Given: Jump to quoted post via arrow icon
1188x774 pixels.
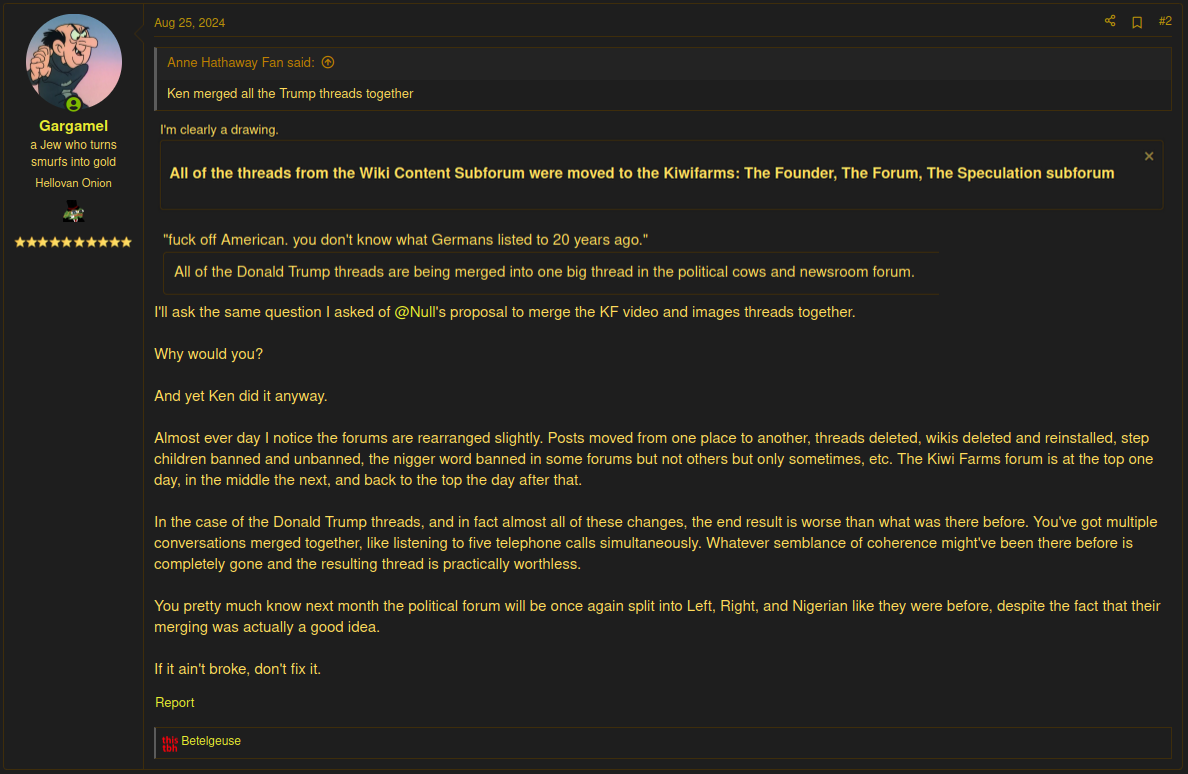Looking at the screenshot, I should [x=328, y=62].
